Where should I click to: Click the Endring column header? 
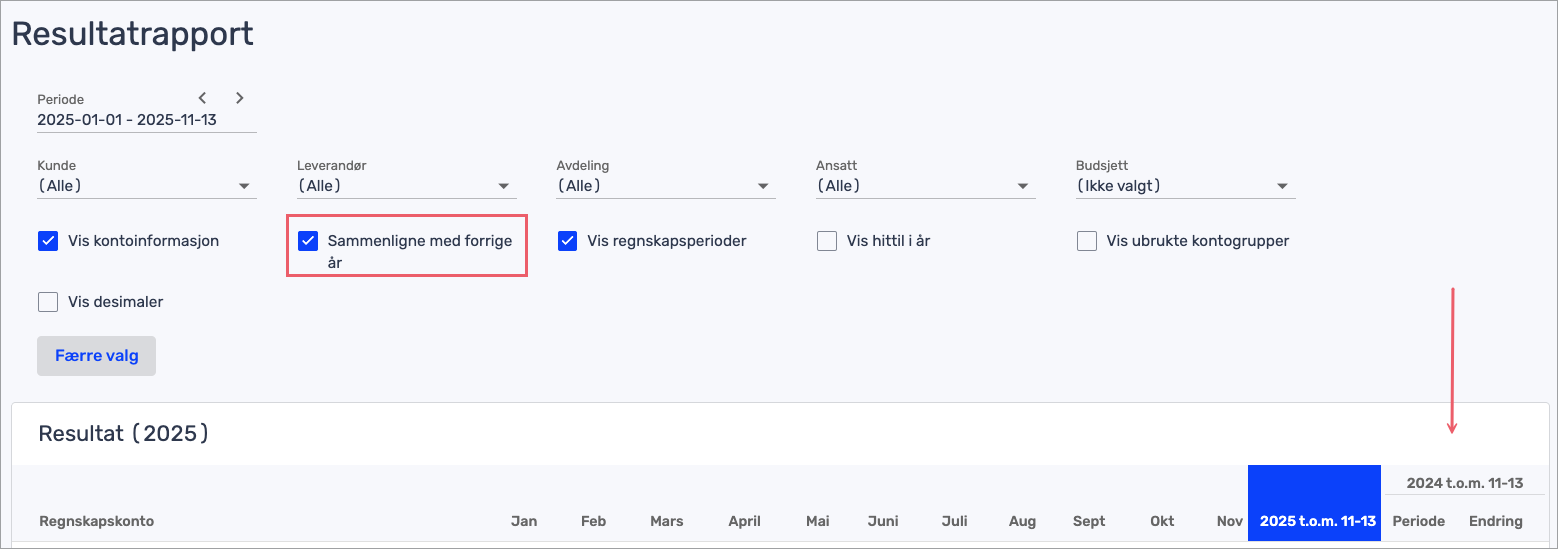[x=1495, y=521]
